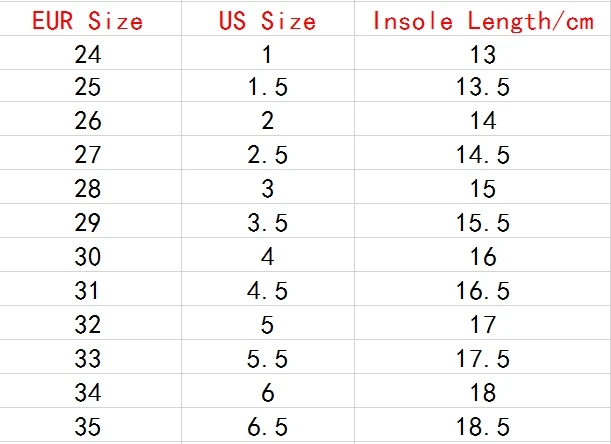Select the US size 6 cell
The width and height of the screenshot is (611, 444).
pyautogui.click(x=268, y=391)
